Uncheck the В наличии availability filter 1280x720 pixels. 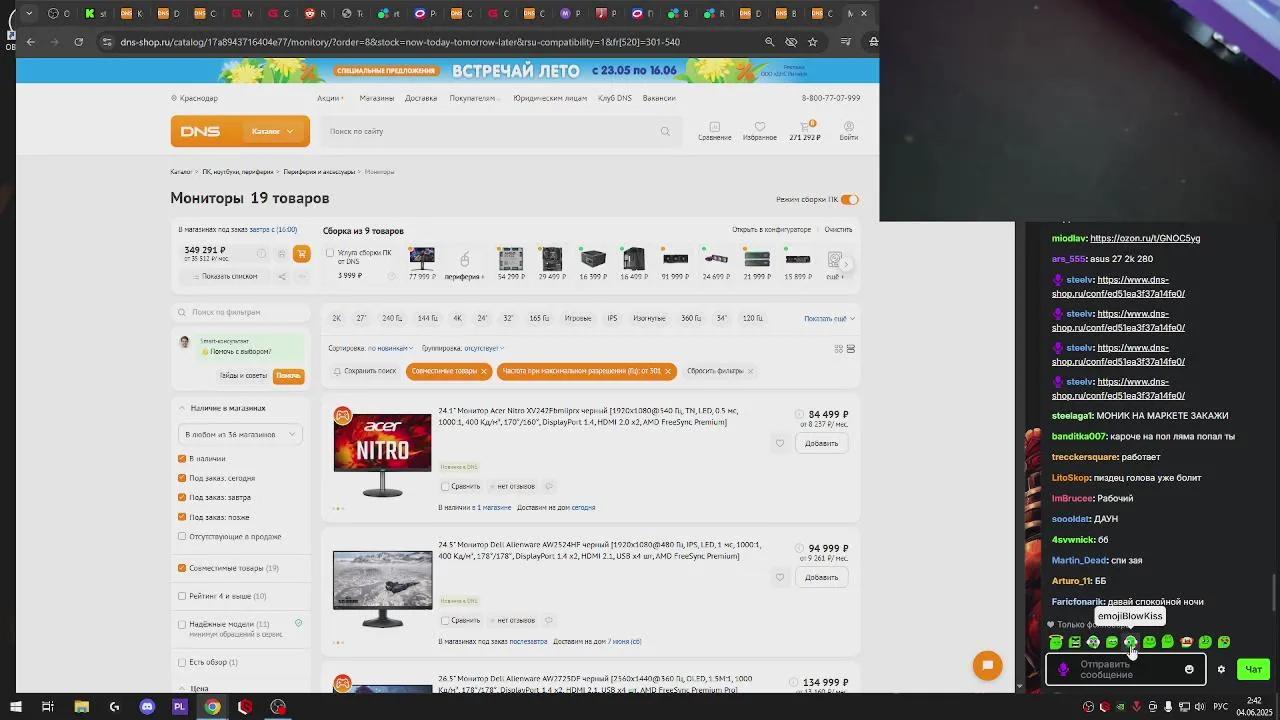[x=182, y=458]
